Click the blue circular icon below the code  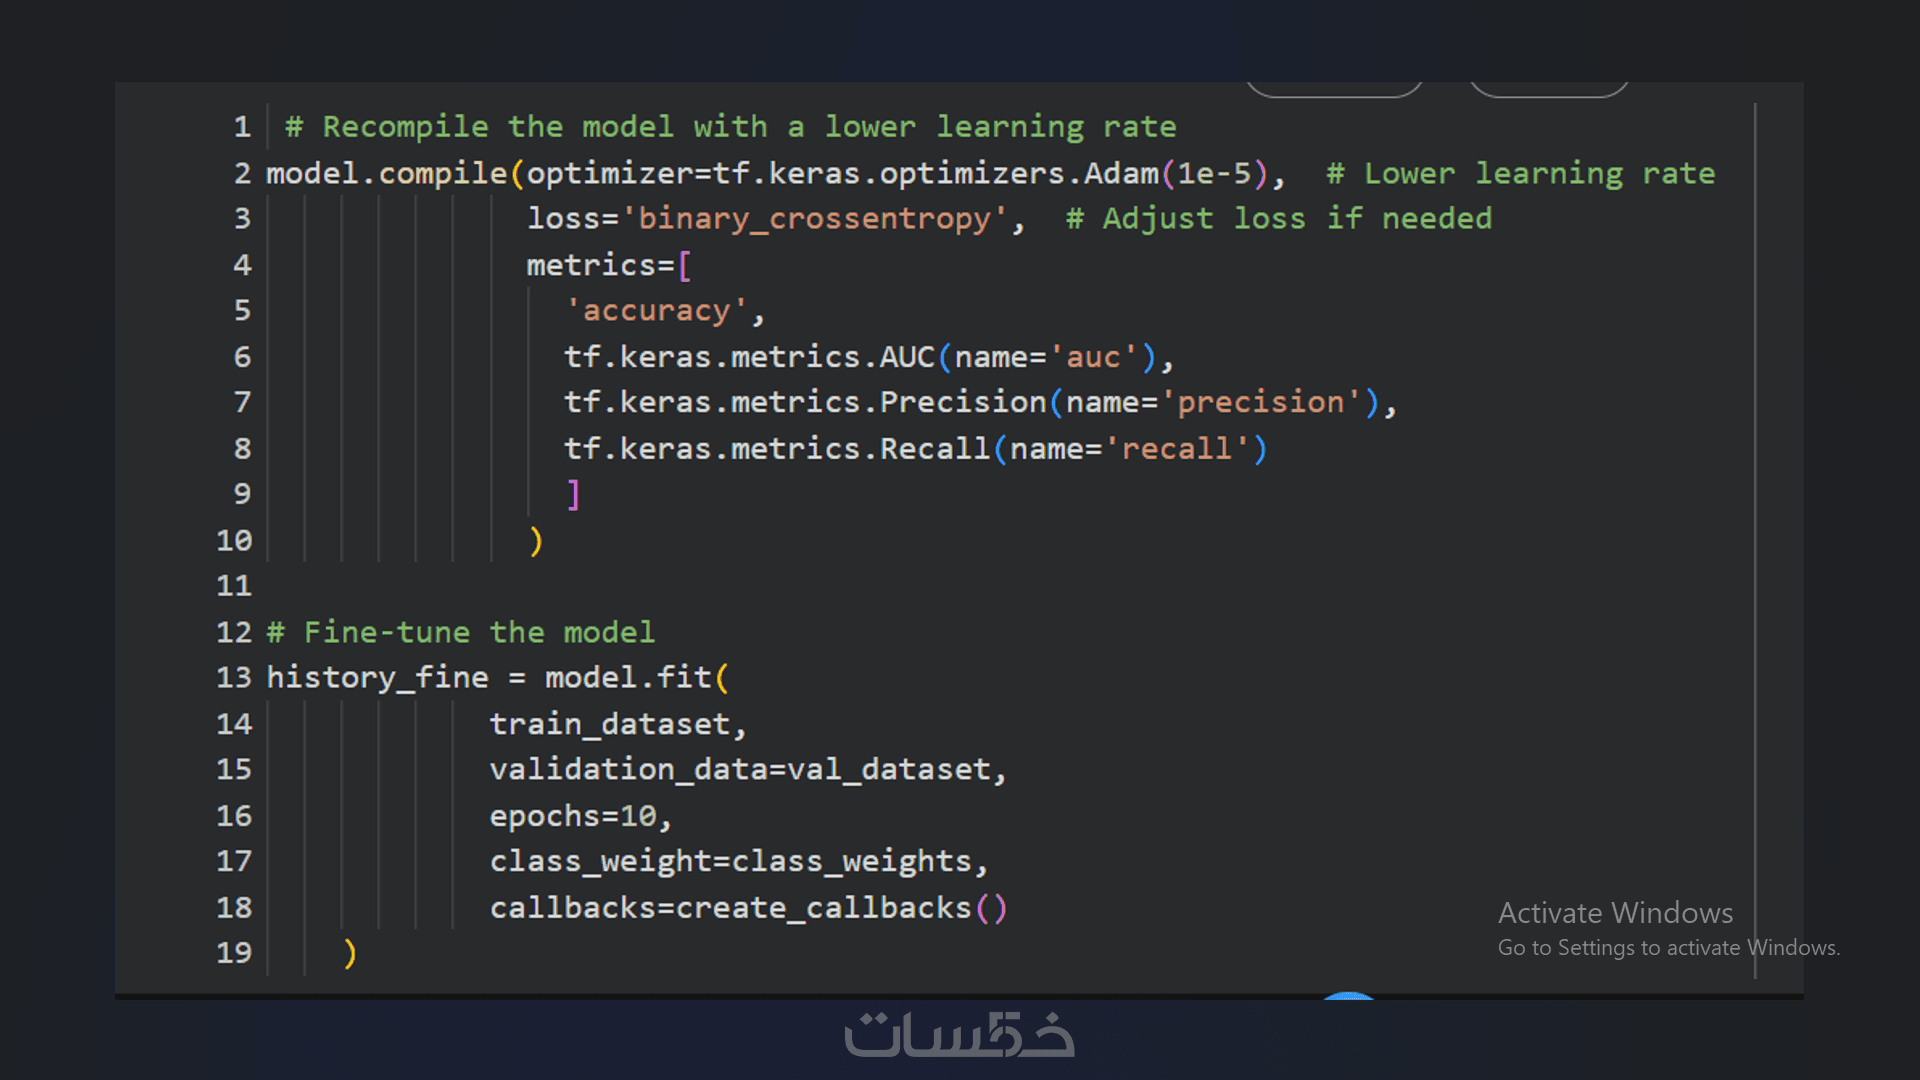[1348, 995]
